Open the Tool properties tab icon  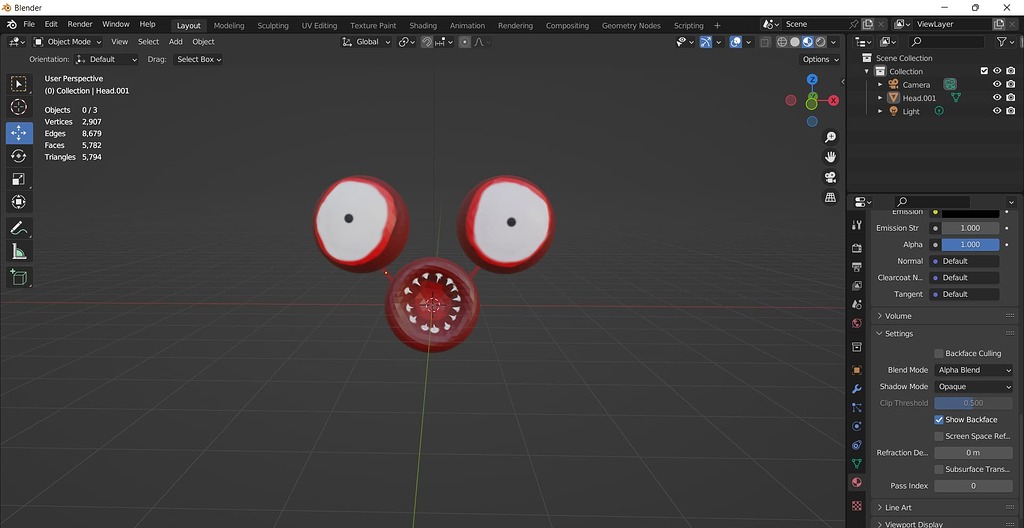857,225
